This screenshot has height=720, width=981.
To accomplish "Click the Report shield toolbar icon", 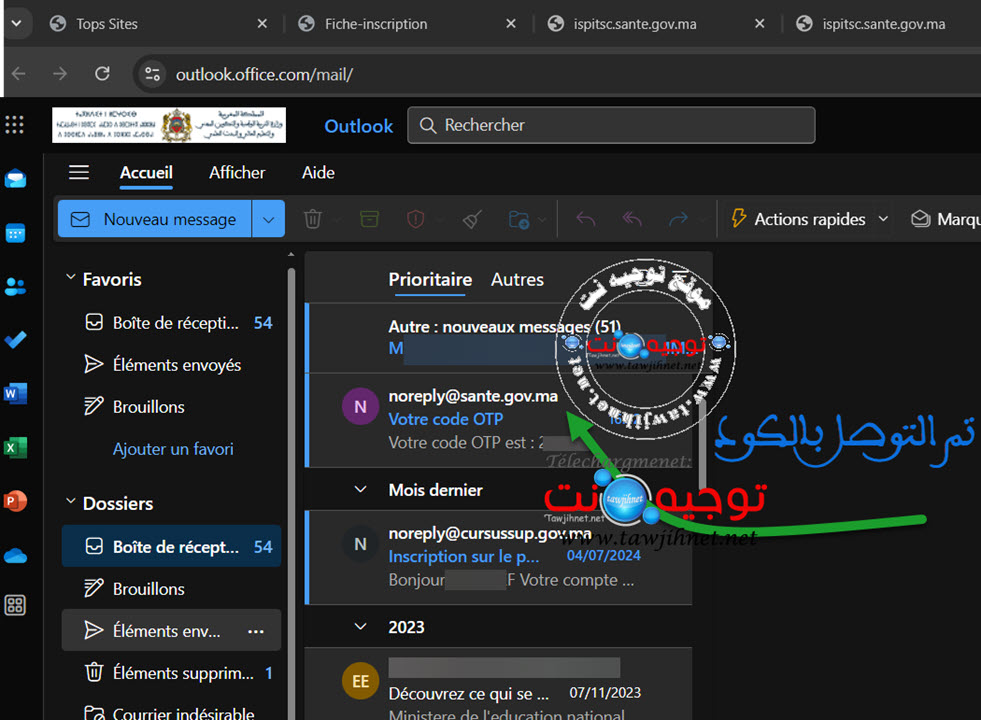I will (415, 219).
